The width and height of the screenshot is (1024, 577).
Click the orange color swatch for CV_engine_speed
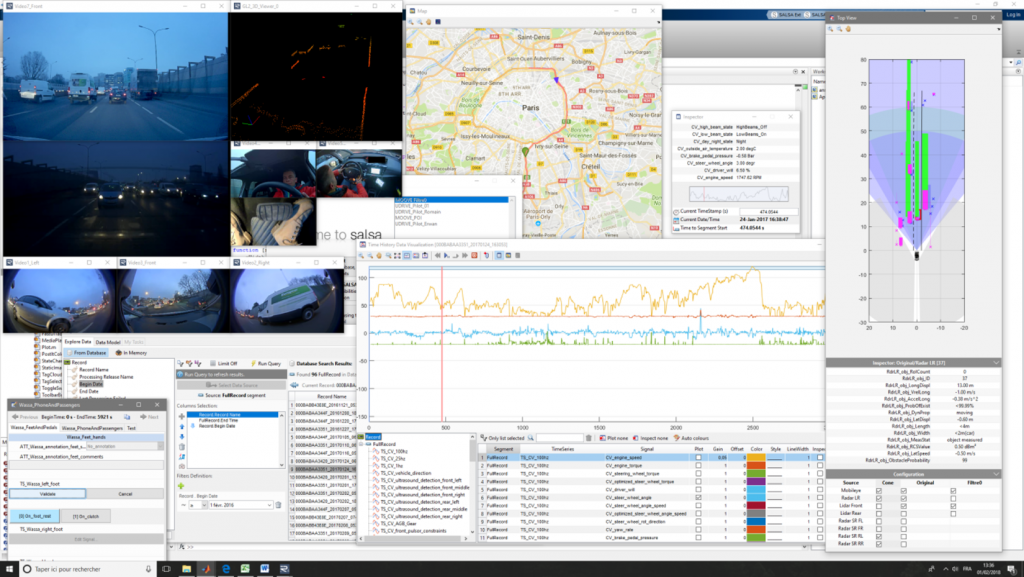[x=756, y=457]
